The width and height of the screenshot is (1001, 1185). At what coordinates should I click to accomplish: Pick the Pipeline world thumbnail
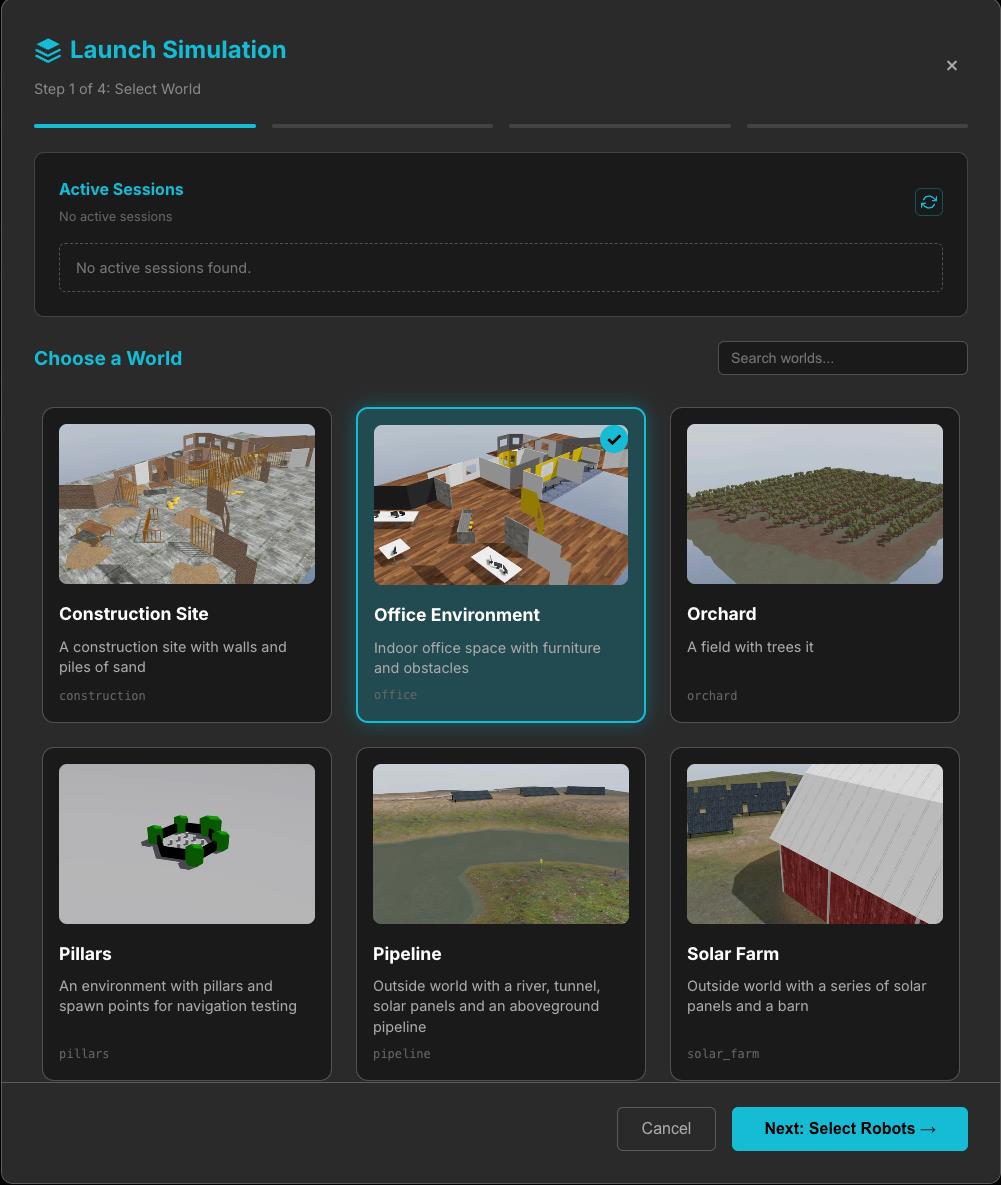[x=500, y=844]
